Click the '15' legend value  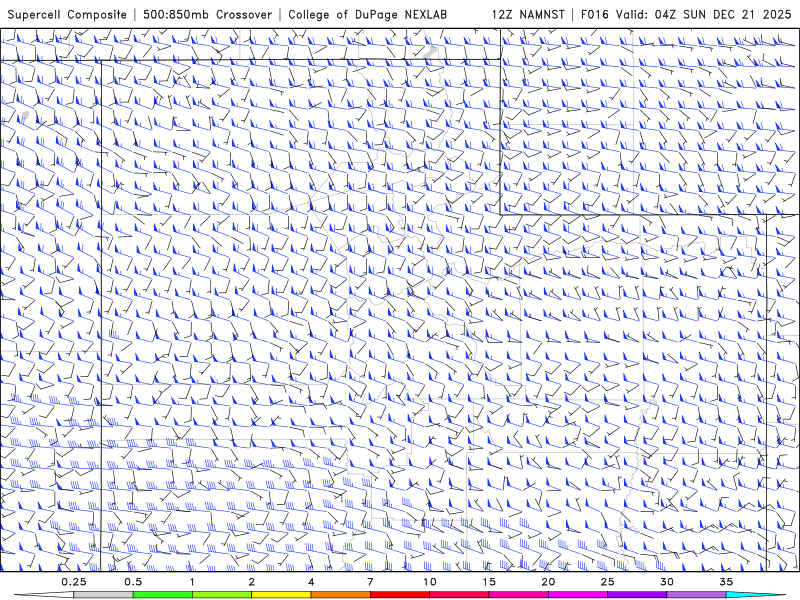point(489,582)
